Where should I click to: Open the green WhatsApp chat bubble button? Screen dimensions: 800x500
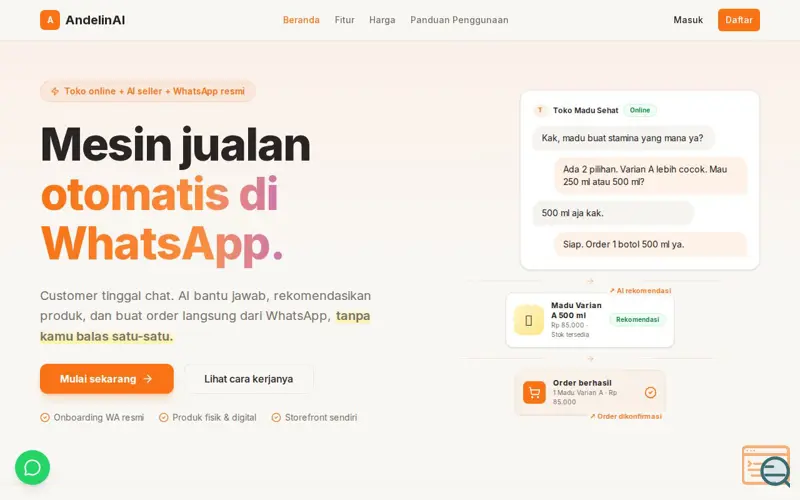tap(33, 467)
